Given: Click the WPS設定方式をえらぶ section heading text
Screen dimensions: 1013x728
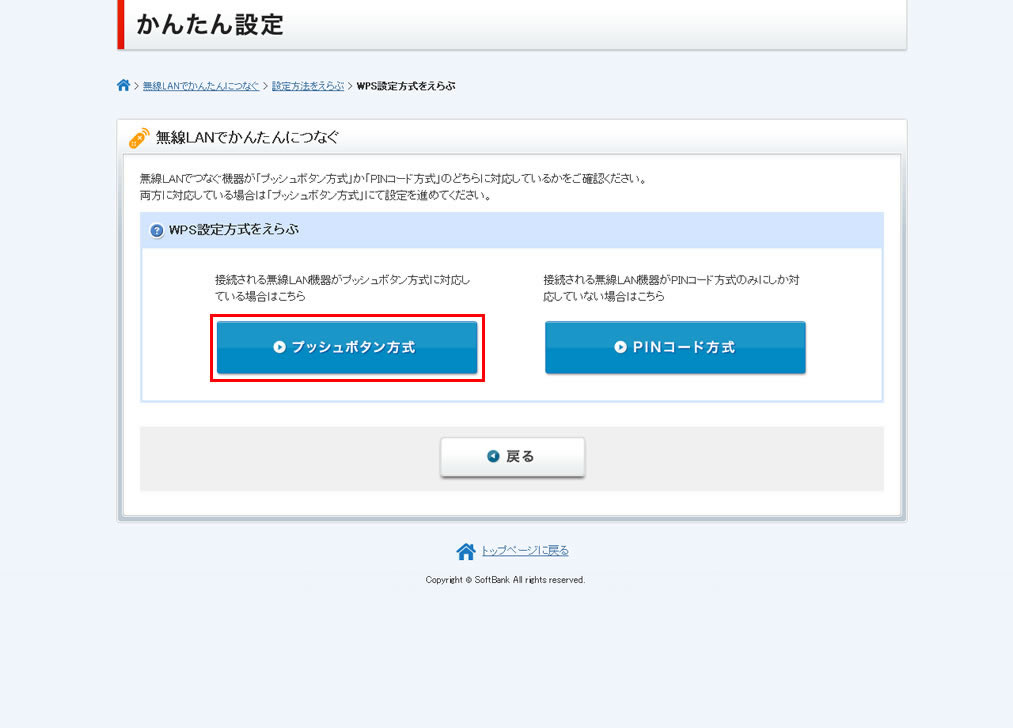Looking at the screenshot, I should [x=234, y=230].
